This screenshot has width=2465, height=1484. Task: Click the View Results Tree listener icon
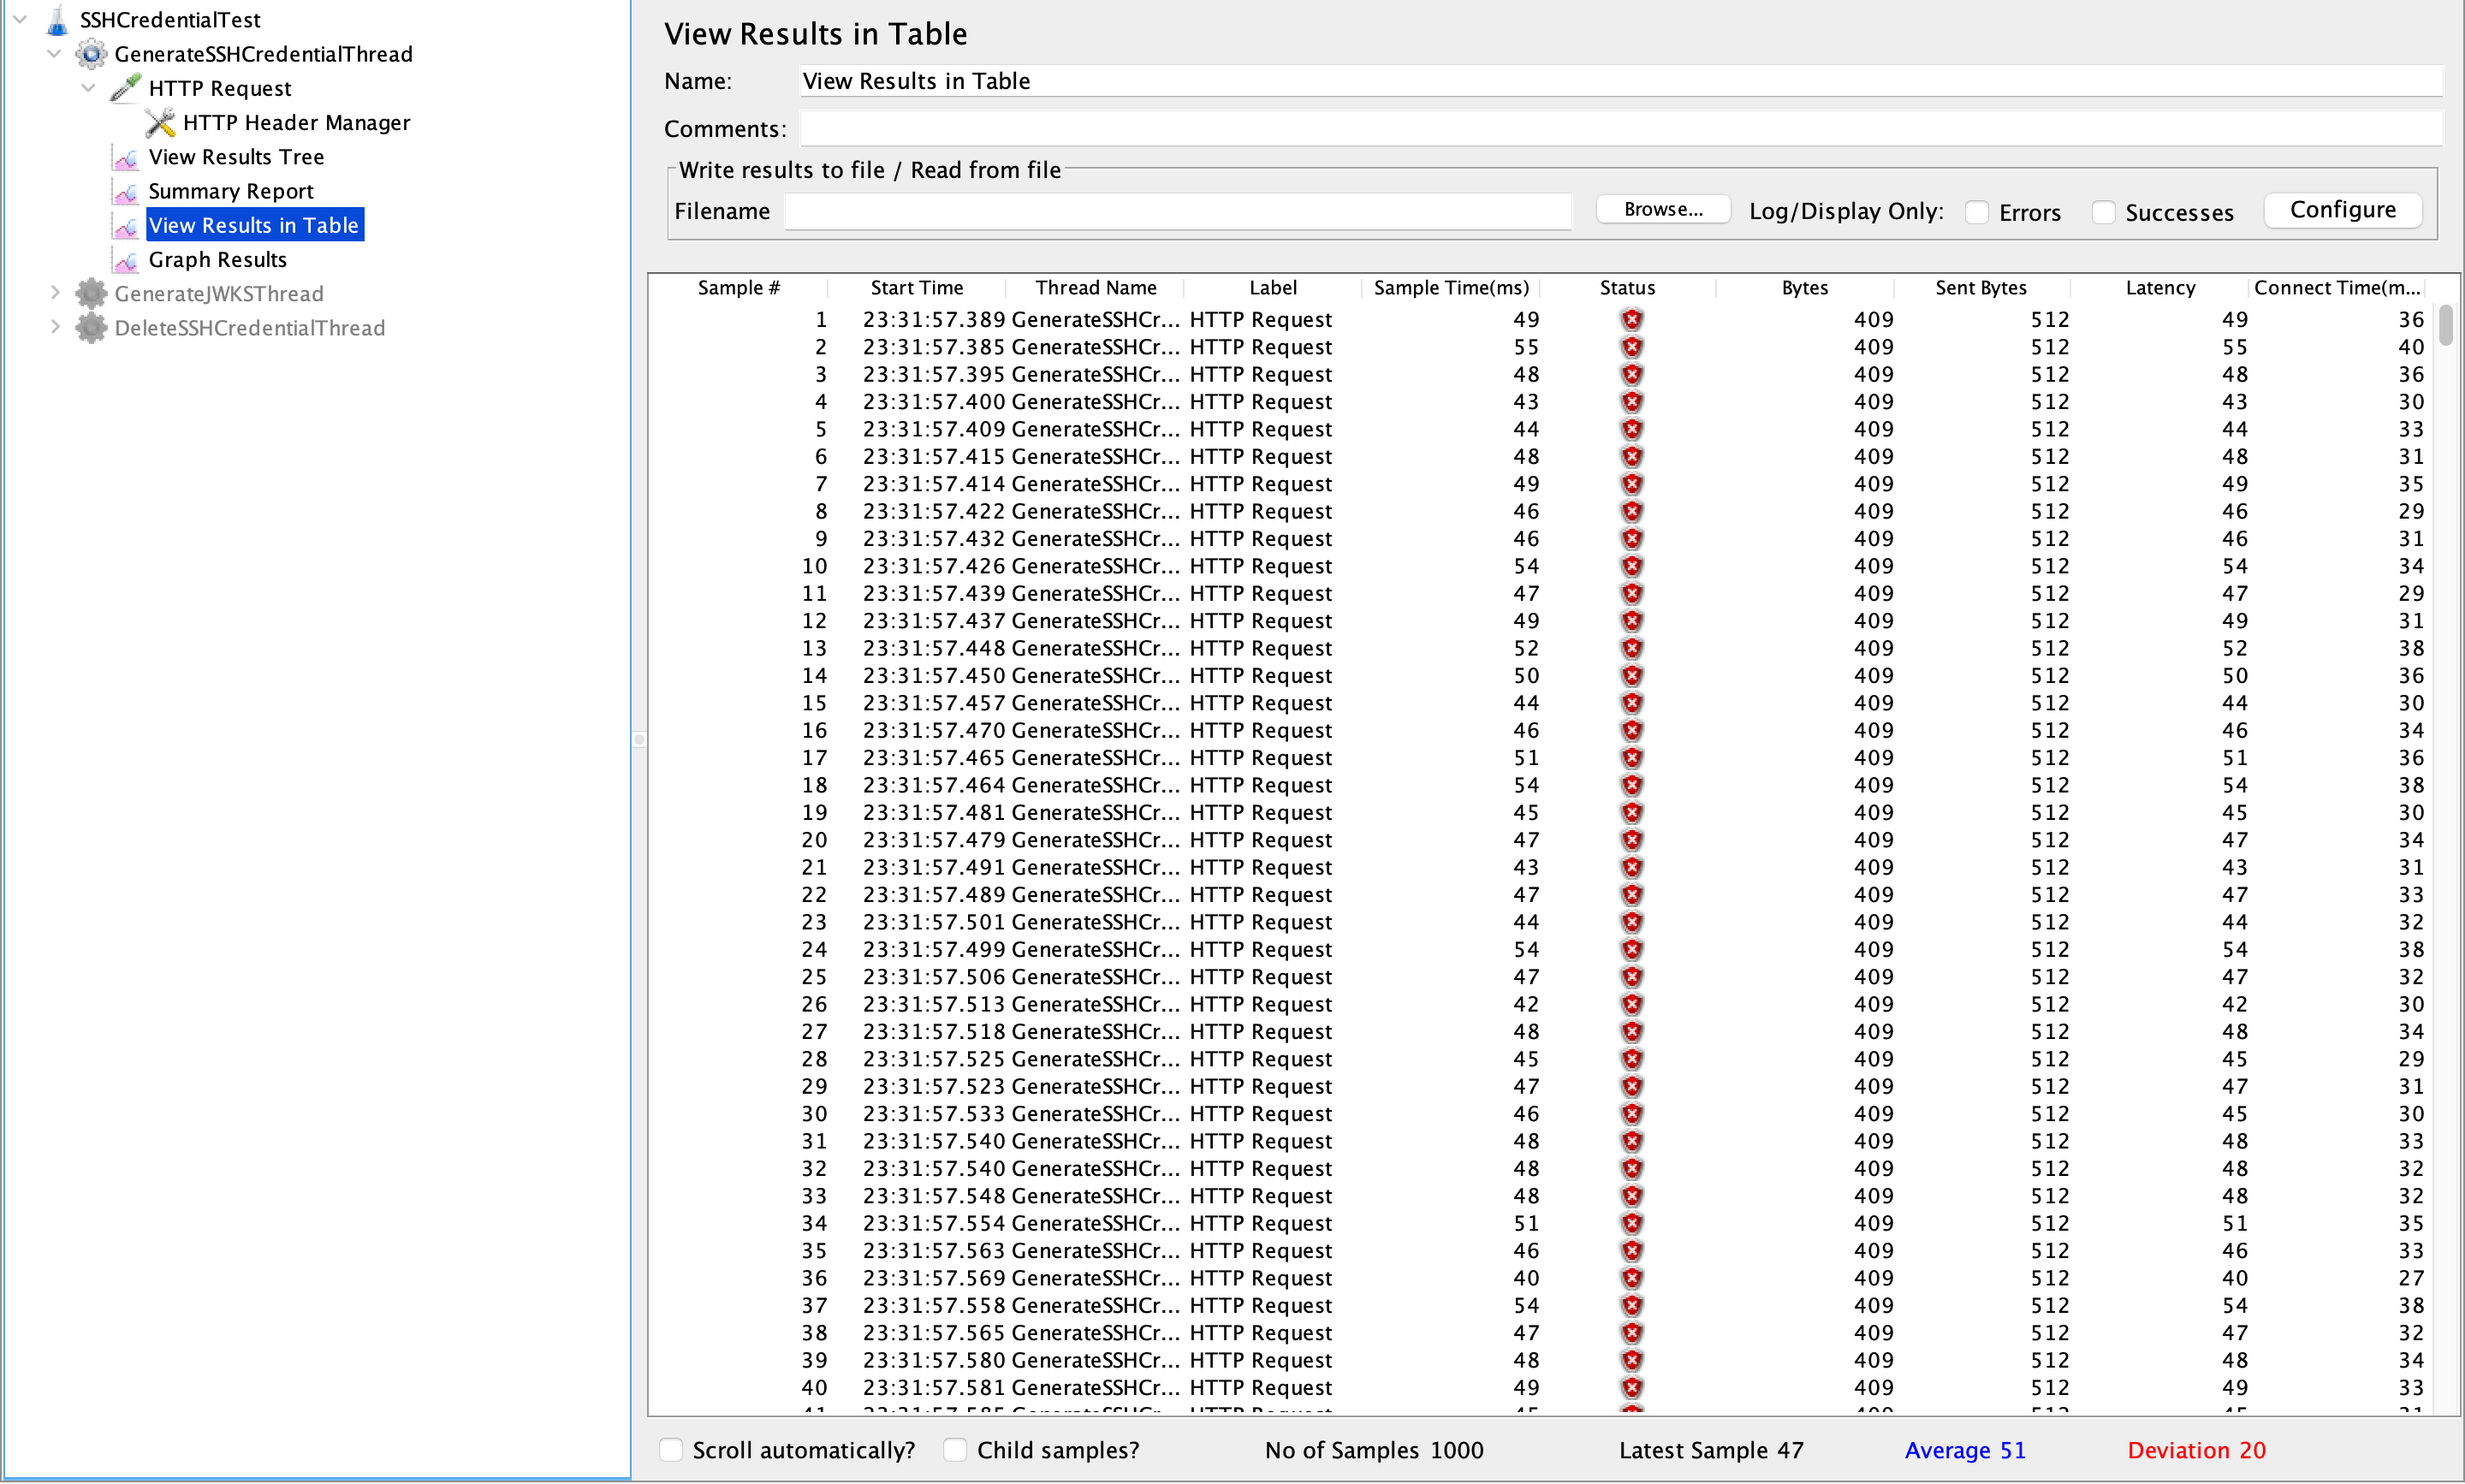126,158
